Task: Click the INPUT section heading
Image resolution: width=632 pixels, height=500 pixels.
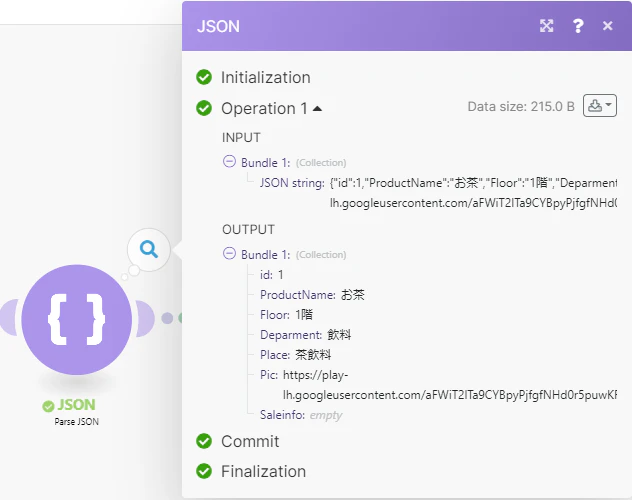Action: tap(241, 138)
